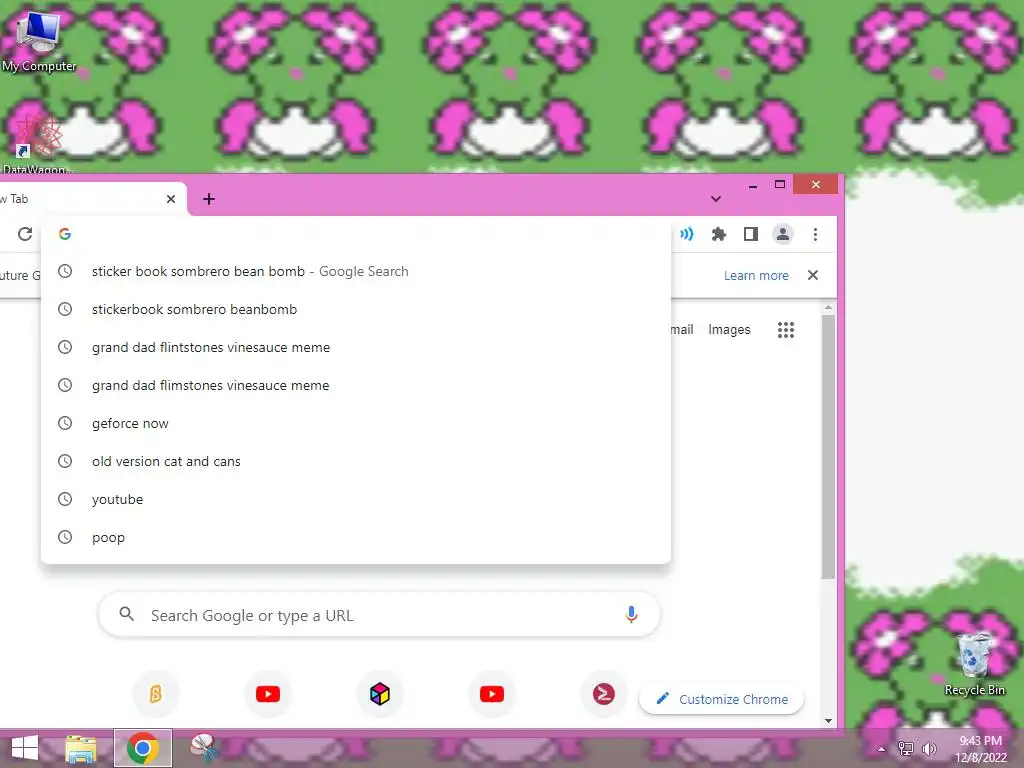Open the first red YouTube shortcut tile
Image resolution: width=1024 pixels, height=768 pixels.
tap(268, 694)
